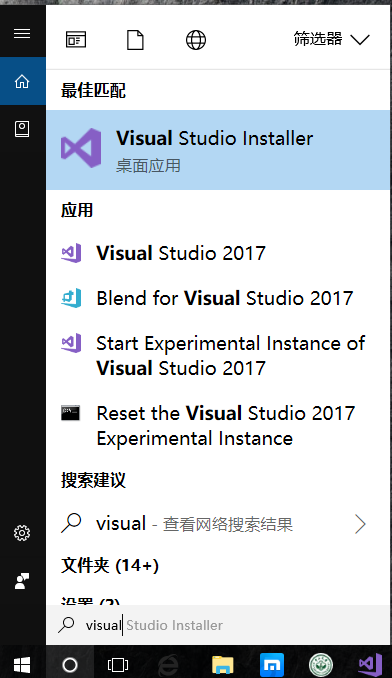Open Task View on the taskbar
This screenshot has width=392, height=678.
118,665
